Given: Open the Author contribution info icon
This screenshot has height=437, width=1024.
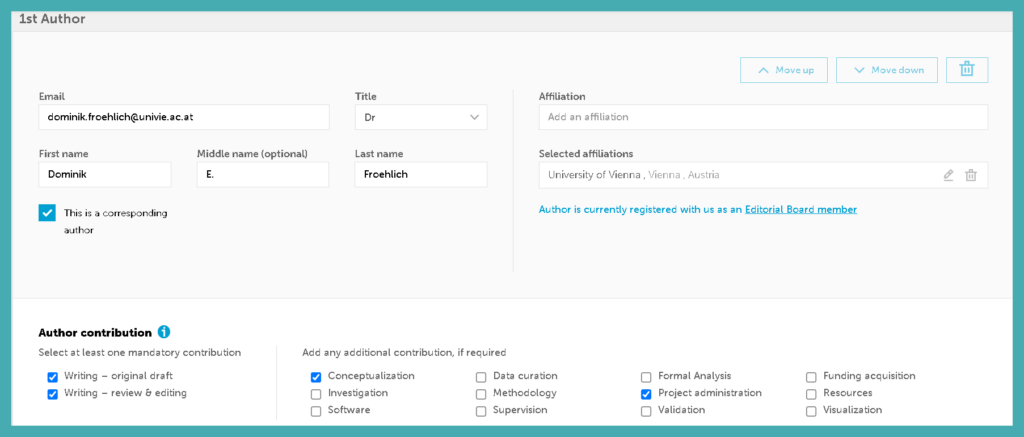Looking at the screenshot, I should (x=164, y=332).
